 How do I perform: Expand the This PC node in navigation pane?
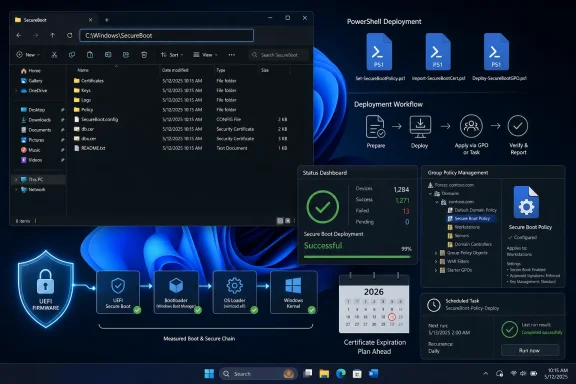(x=16, y=179)
